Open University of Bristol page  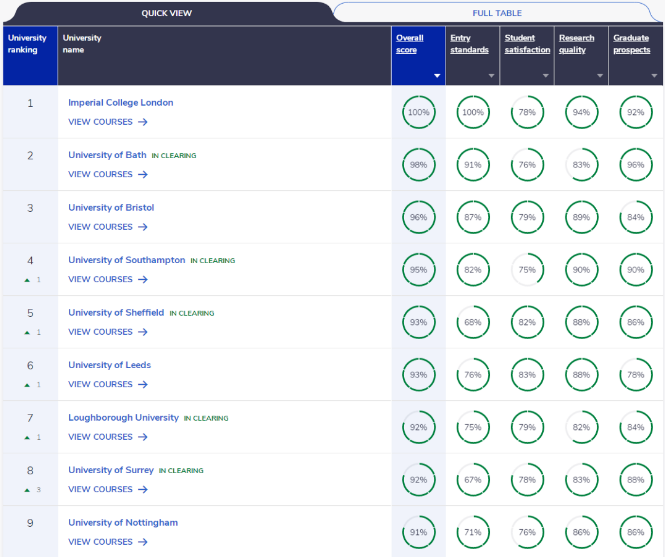click(111, 207)
